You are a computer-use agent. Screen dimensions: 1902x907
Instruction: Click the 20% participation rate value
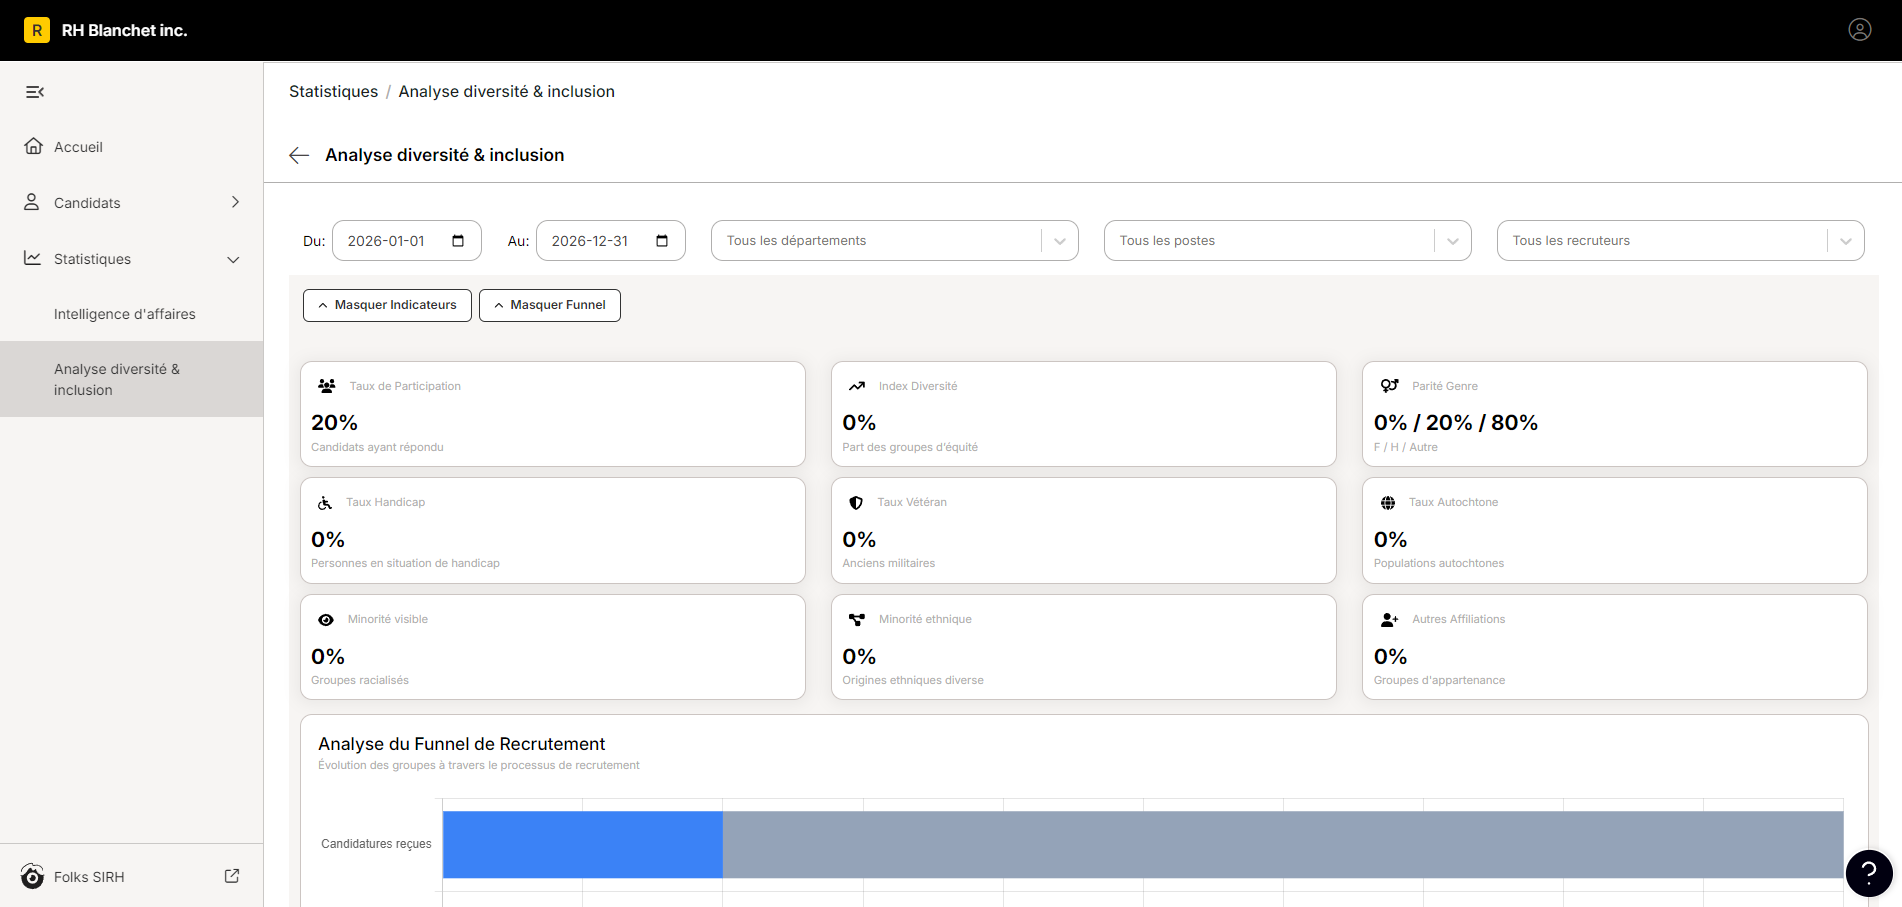(334, 422)
